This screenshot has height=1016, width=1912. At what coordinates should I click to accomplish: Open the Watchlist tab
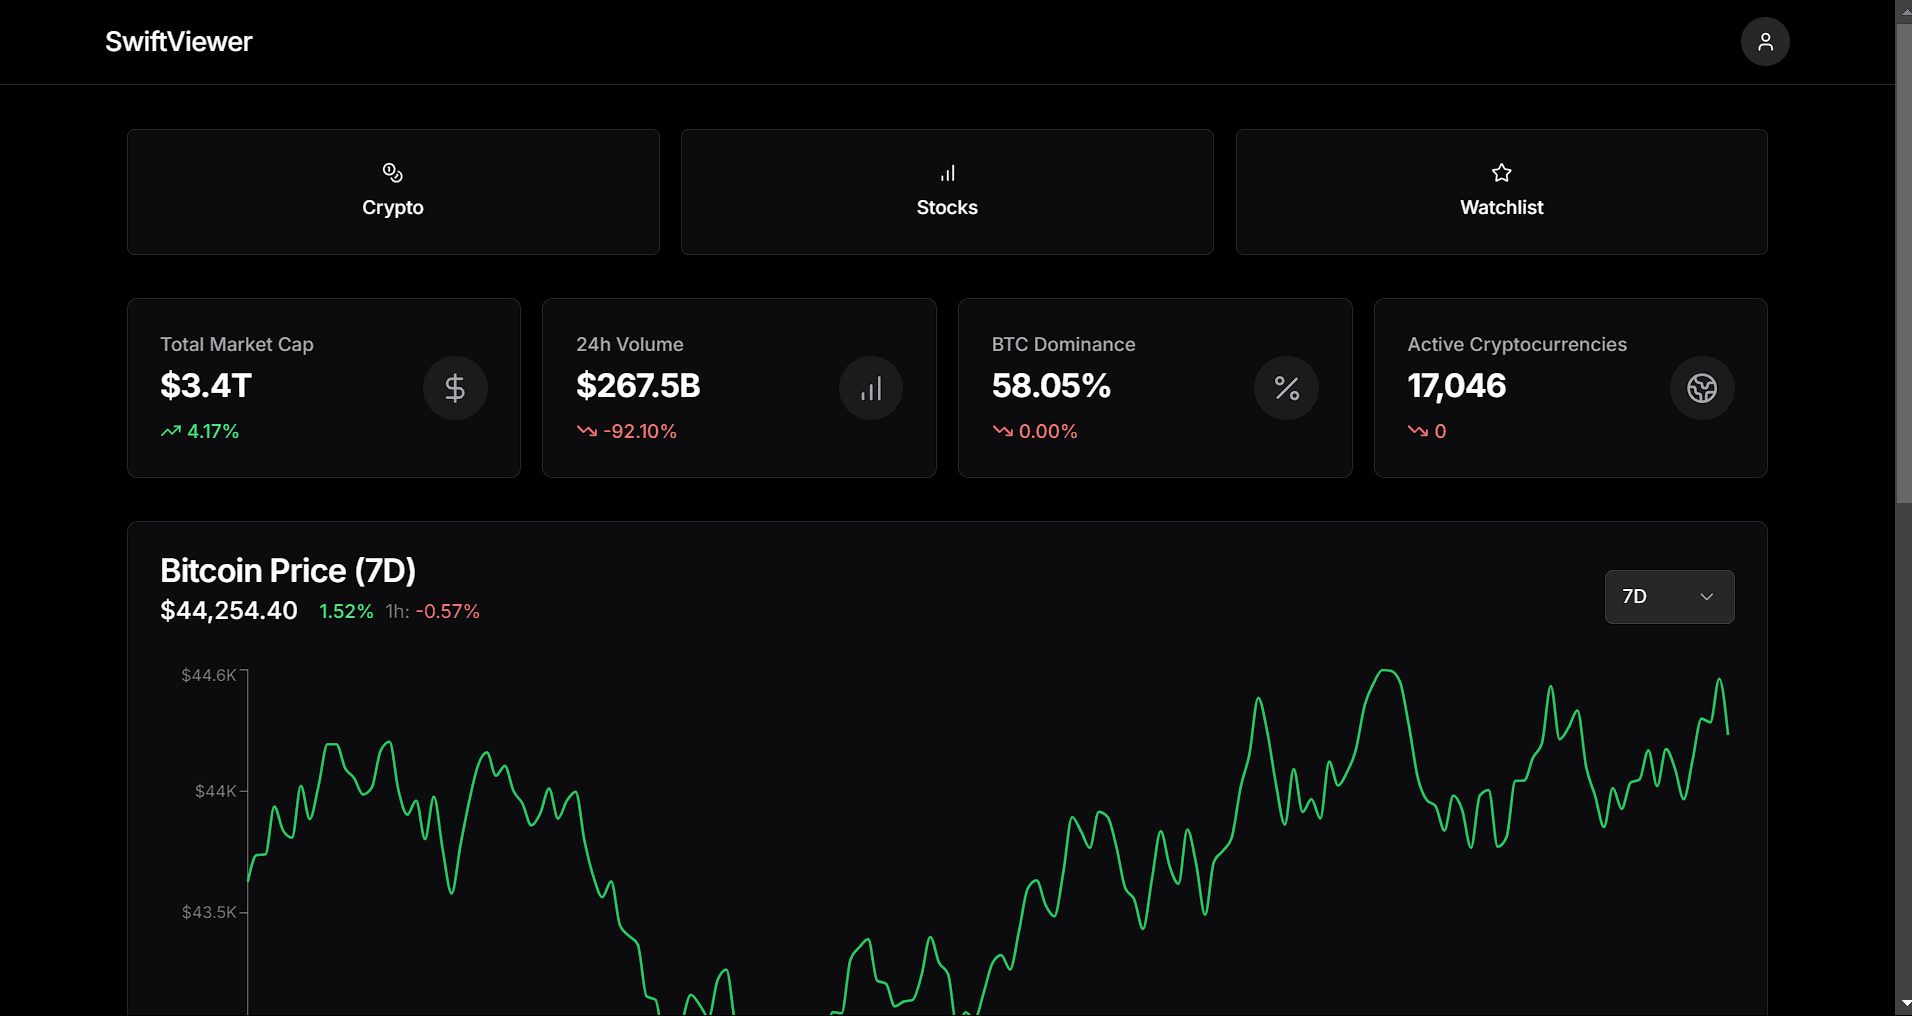pos(1501,192)
